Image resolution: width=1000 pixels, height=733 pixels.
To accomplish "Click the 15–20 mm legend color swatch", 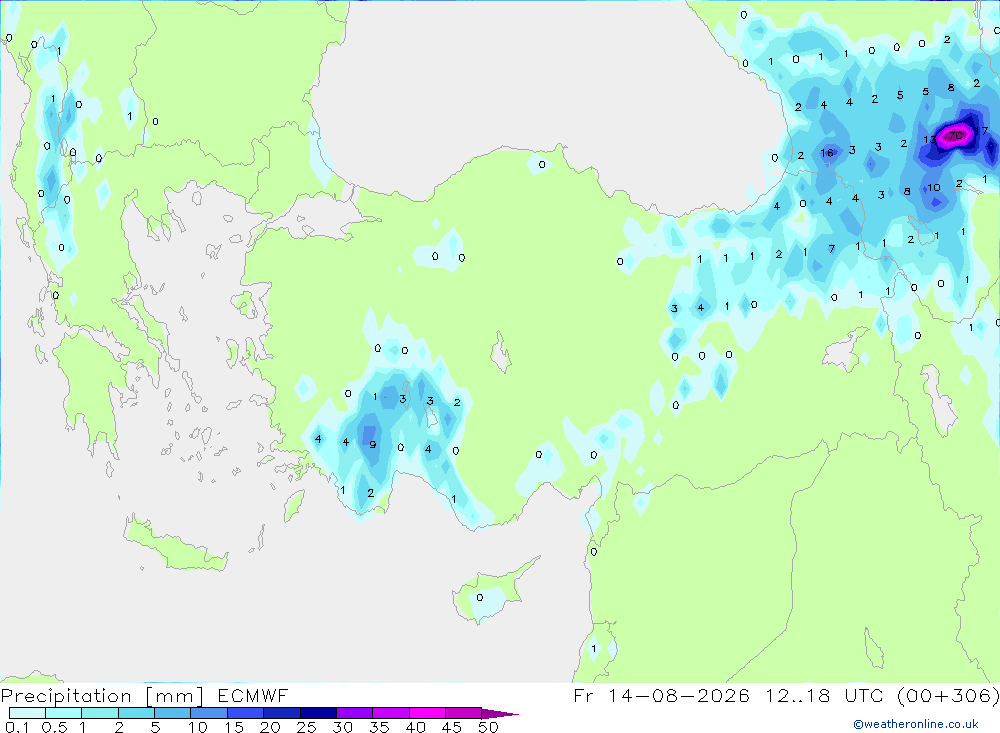I will click(245, 713).
